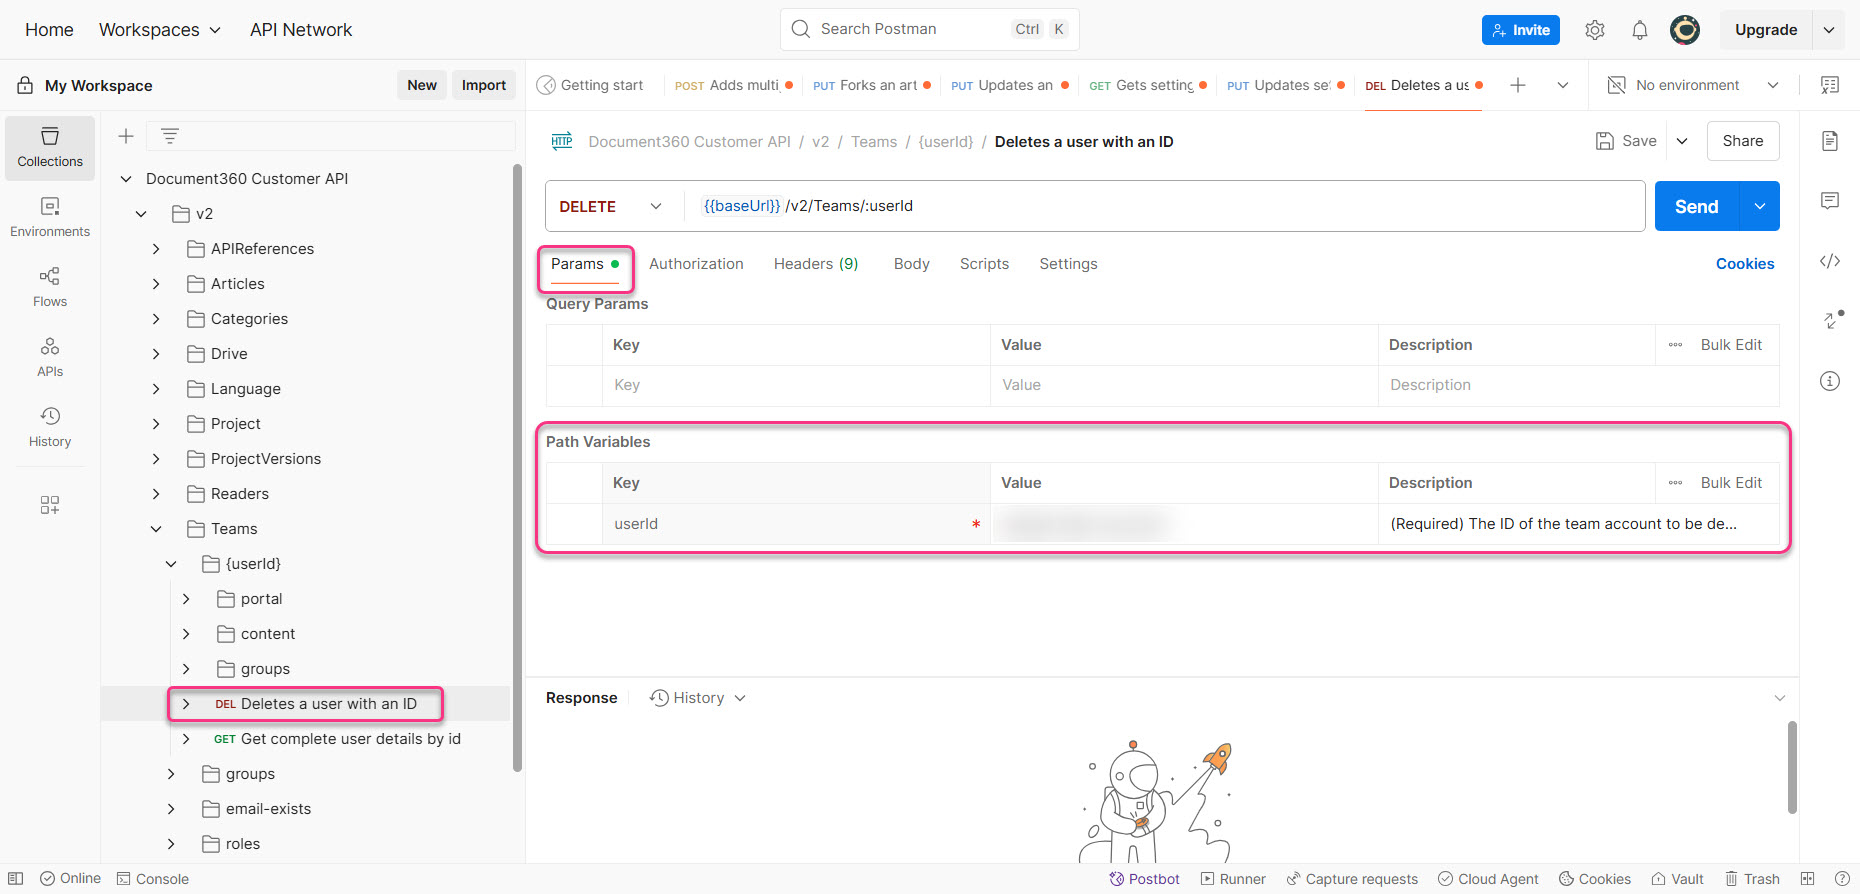Open the tabs overflow dropdown chevron

(x=1563, y=85)
